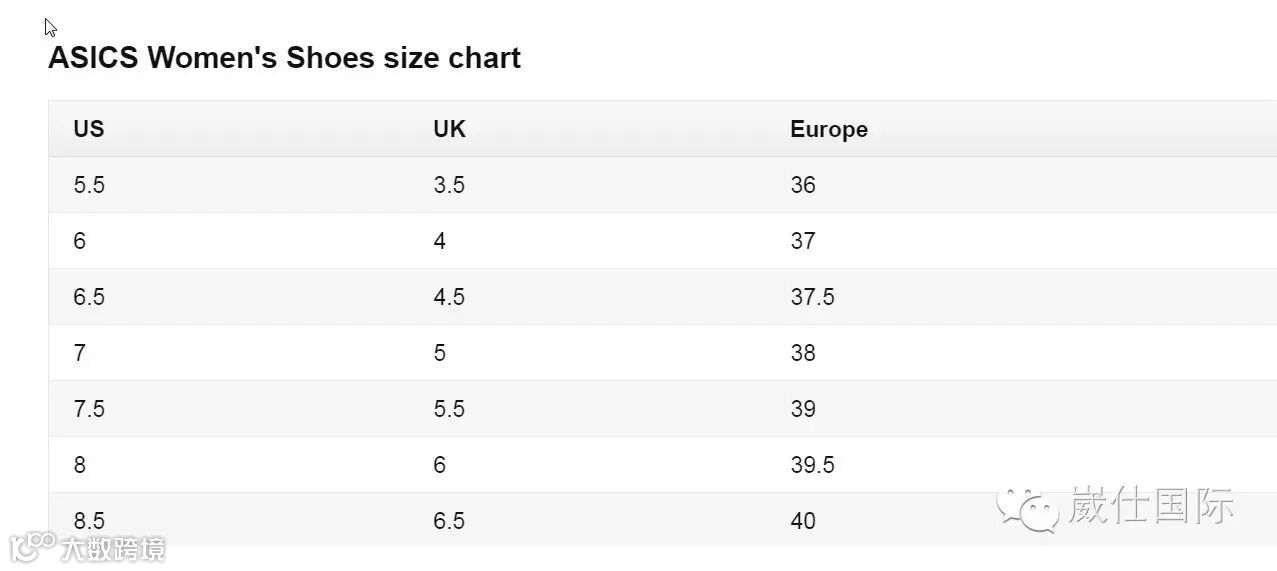
Task: Click UK size 4 cell
Action: pos(440,241)
